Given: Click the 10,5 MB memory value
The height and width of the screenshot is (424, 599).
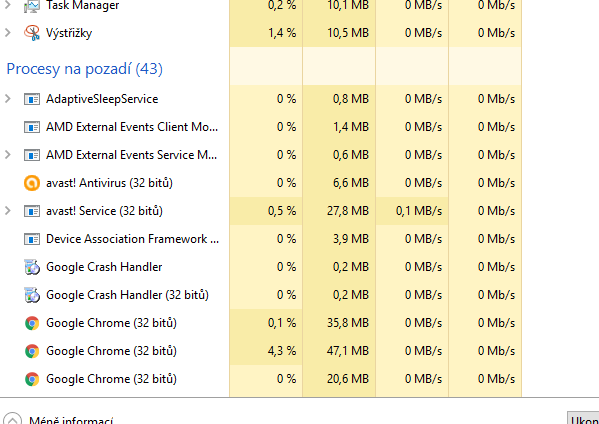Looking at the screenshot, I should pos(348,33).
